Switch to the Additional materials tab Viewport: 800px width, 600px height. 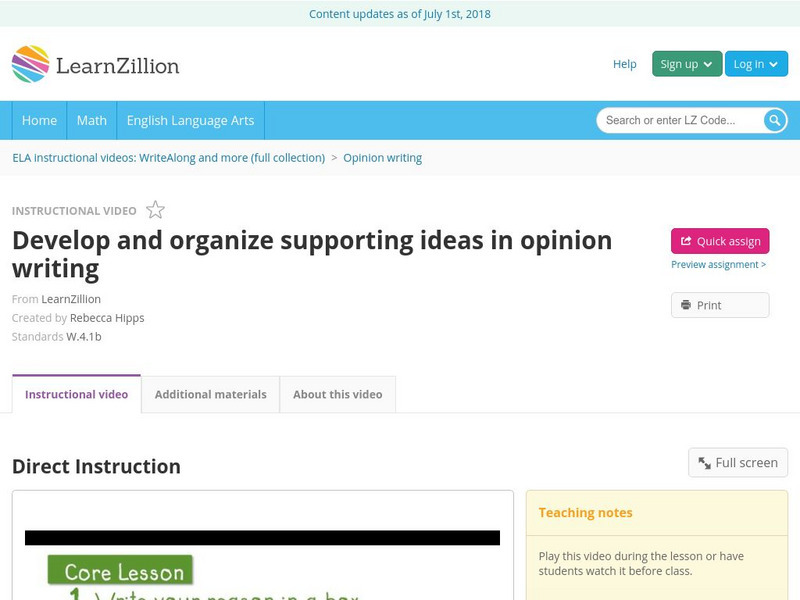[210, 394]
